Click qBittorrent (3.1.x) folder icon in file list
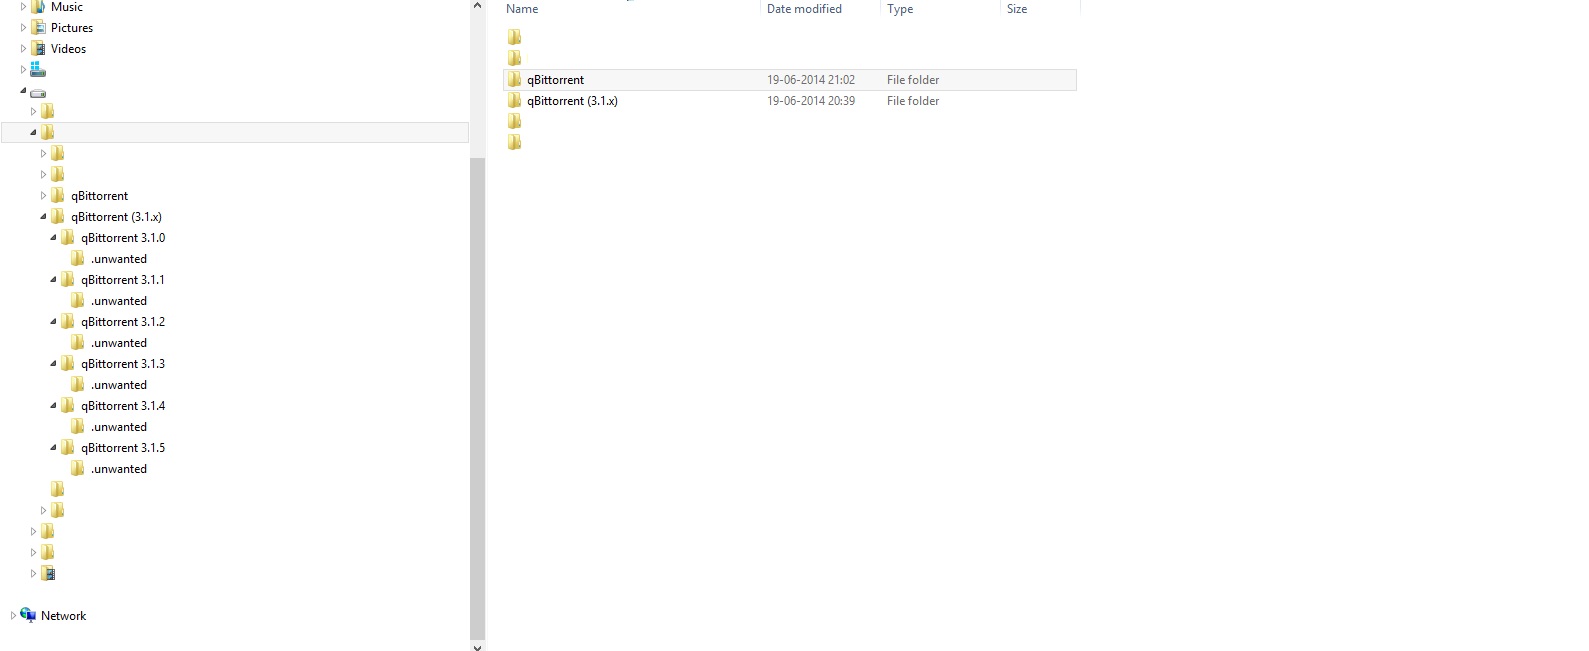The height and width of the screenshot is (651, 1589). coord(514,101)
